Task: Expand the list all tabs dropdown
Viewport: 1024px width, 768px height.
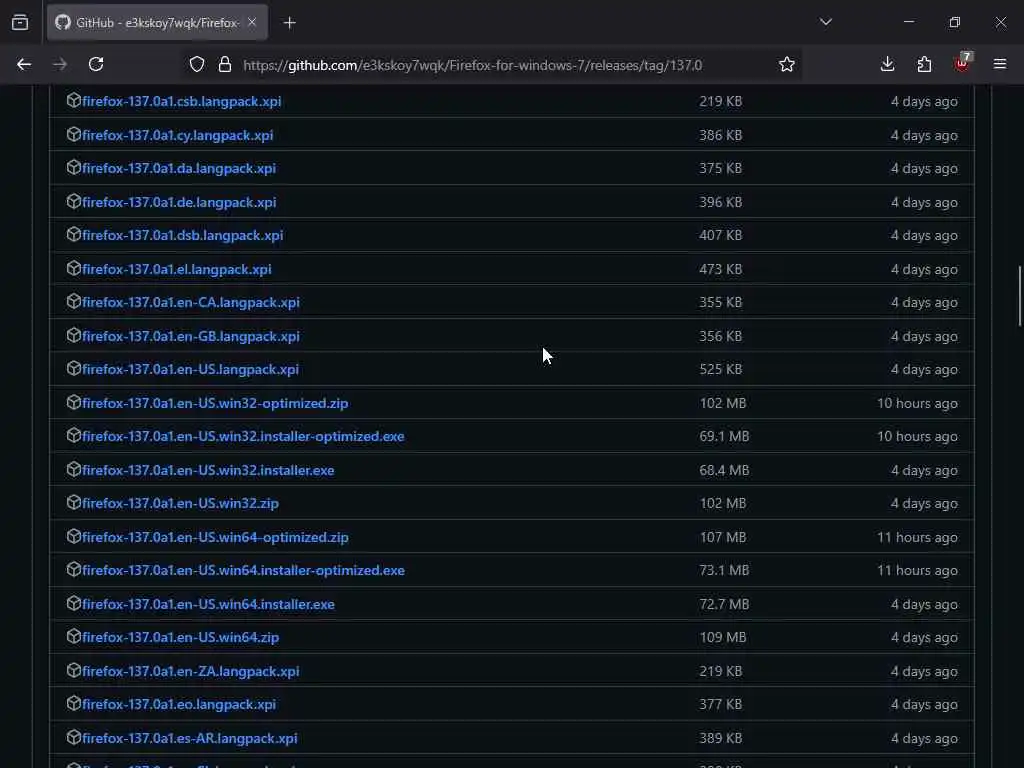Action: point(825,22)
